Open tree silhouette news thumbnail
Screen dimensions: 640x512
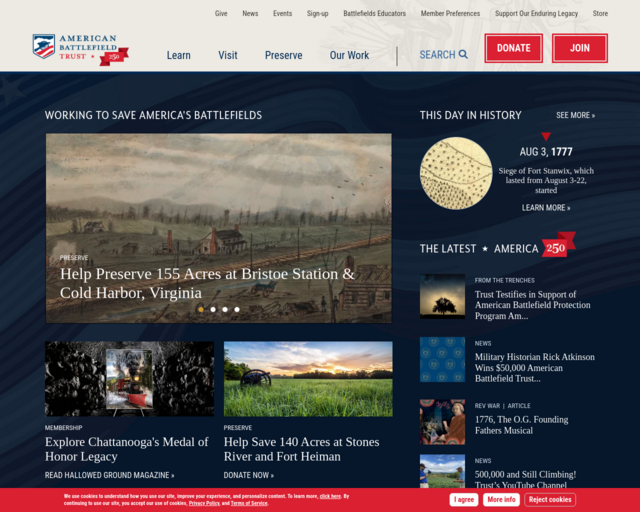[x=442, y=296]
